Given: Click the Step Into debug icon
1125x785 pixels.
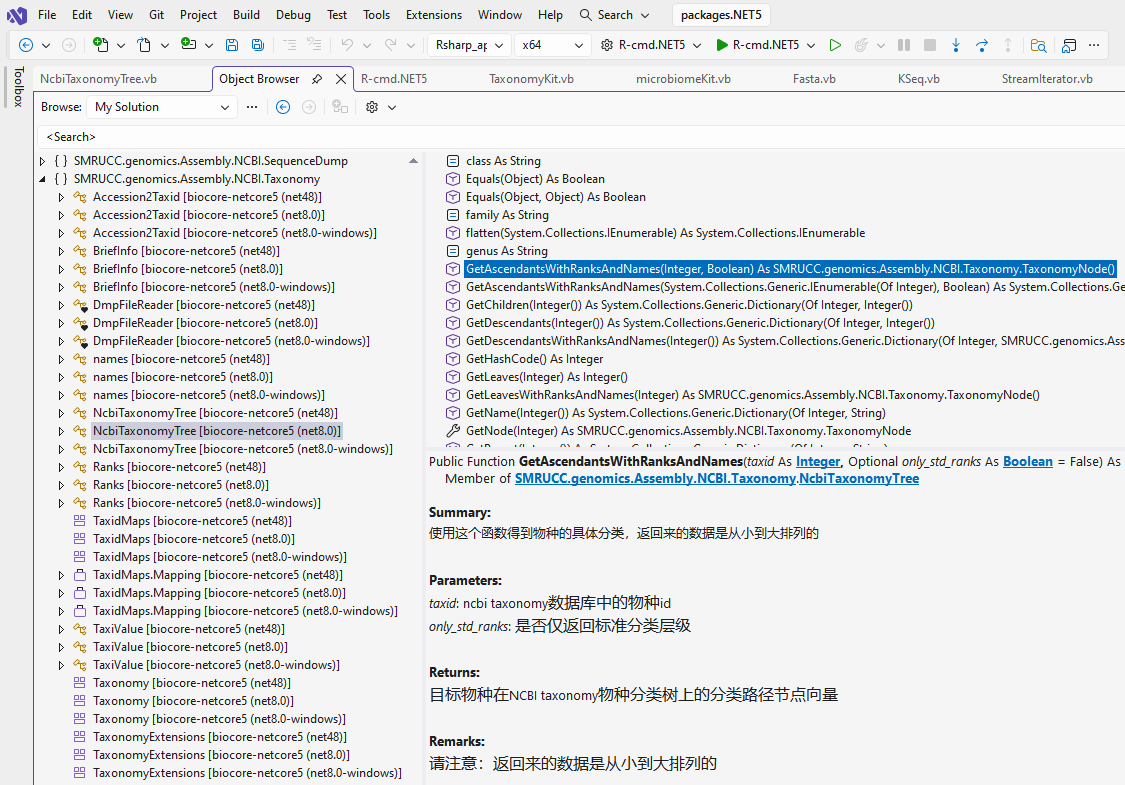Looking at the screenshot, I should 956,45.
